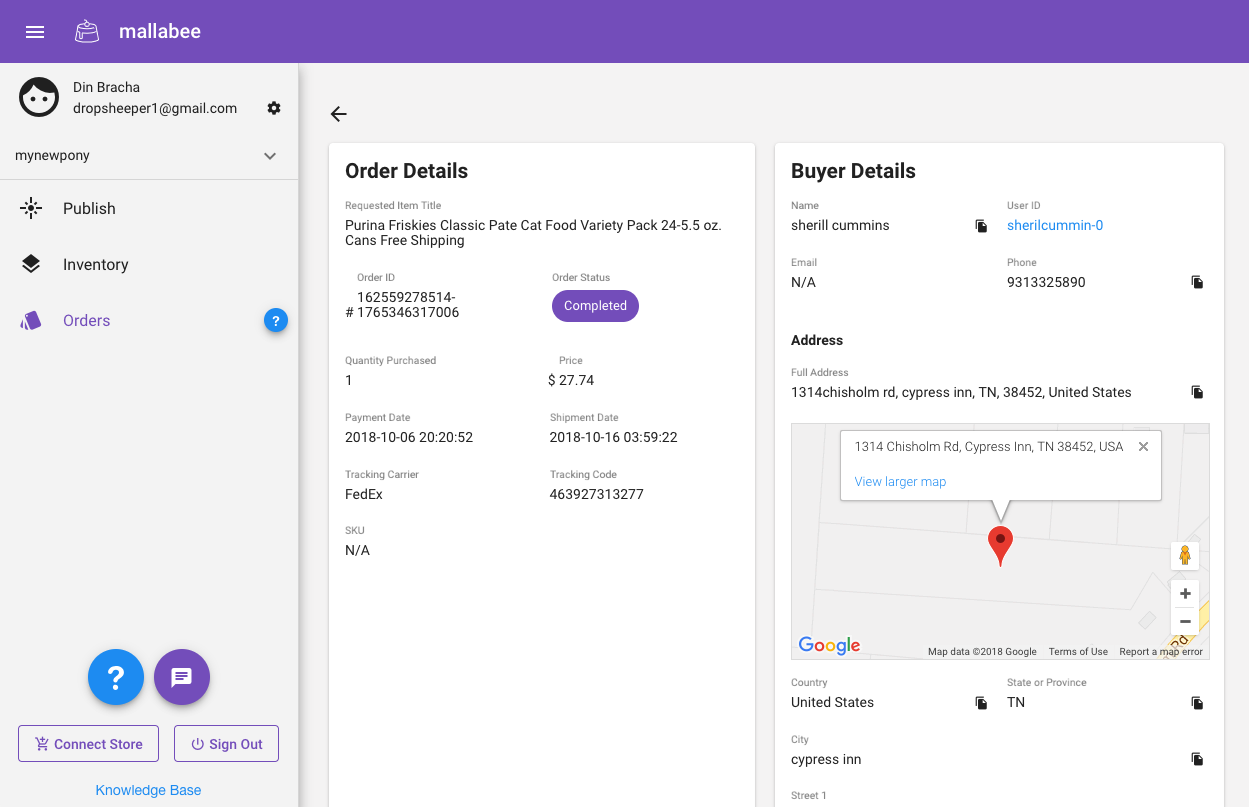Click the Sign Out button
The width and height of the screenshot is (1249, 807).
(x=226, y=744)
